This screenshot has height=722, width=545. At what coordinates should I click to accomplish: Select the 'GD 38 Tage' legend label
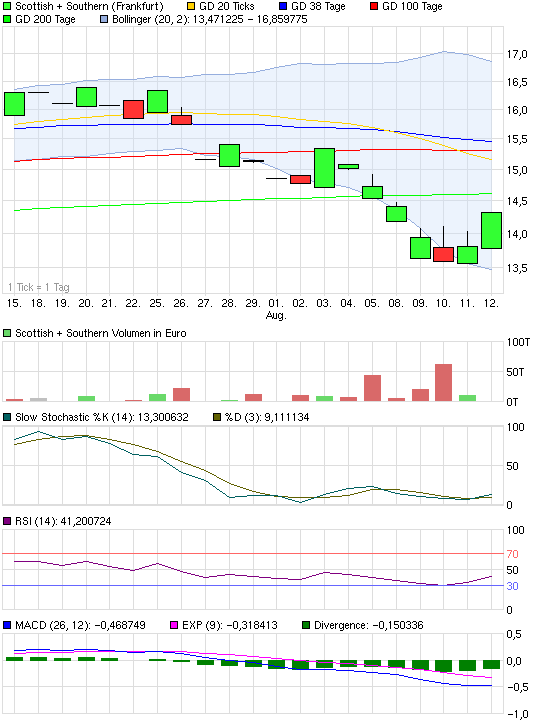click(318, 6)
